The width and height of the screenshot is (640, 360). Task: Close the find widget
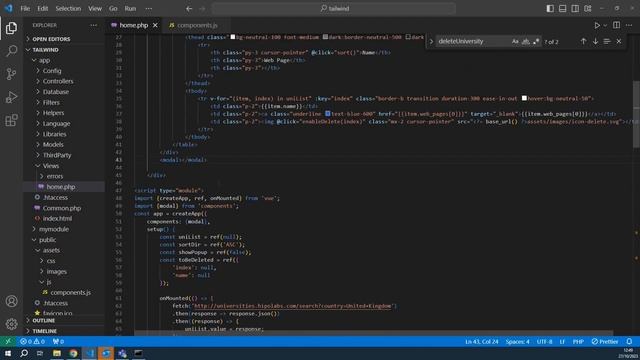(x=619, y=41)
